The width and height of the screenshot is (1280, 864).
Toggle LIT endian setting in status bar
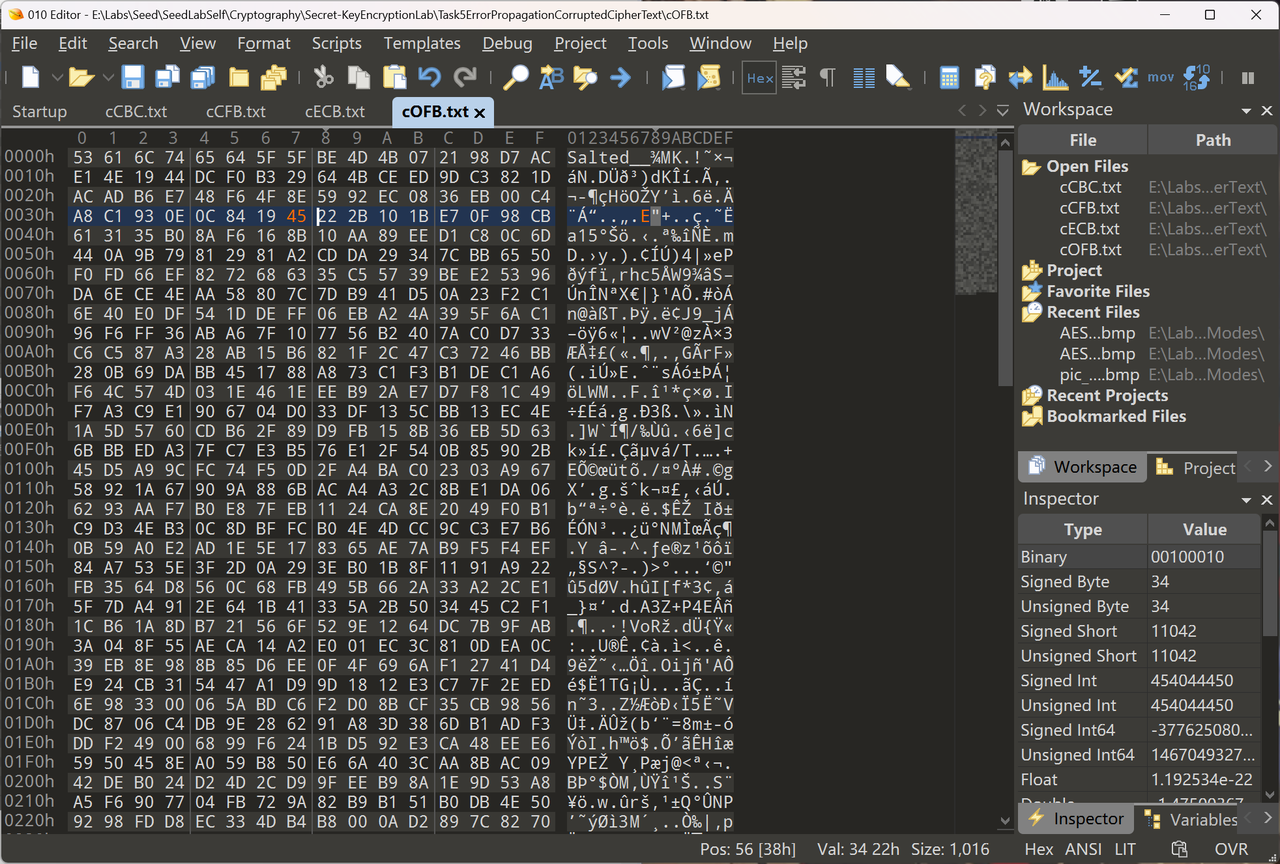[x=1125, y=848]
